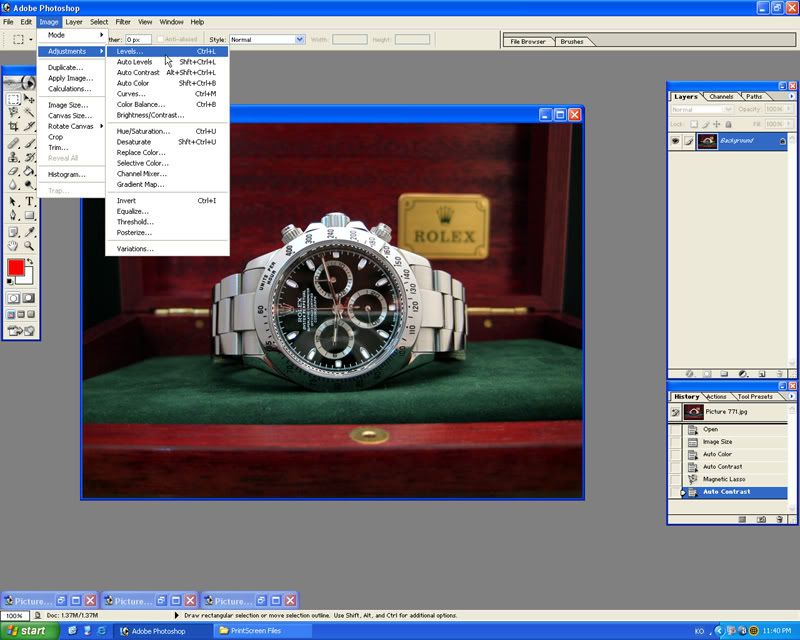This screenshot has width=800, height=640.
Task: Open the layer Opacity slider arrow
Action: pos(789,109)
